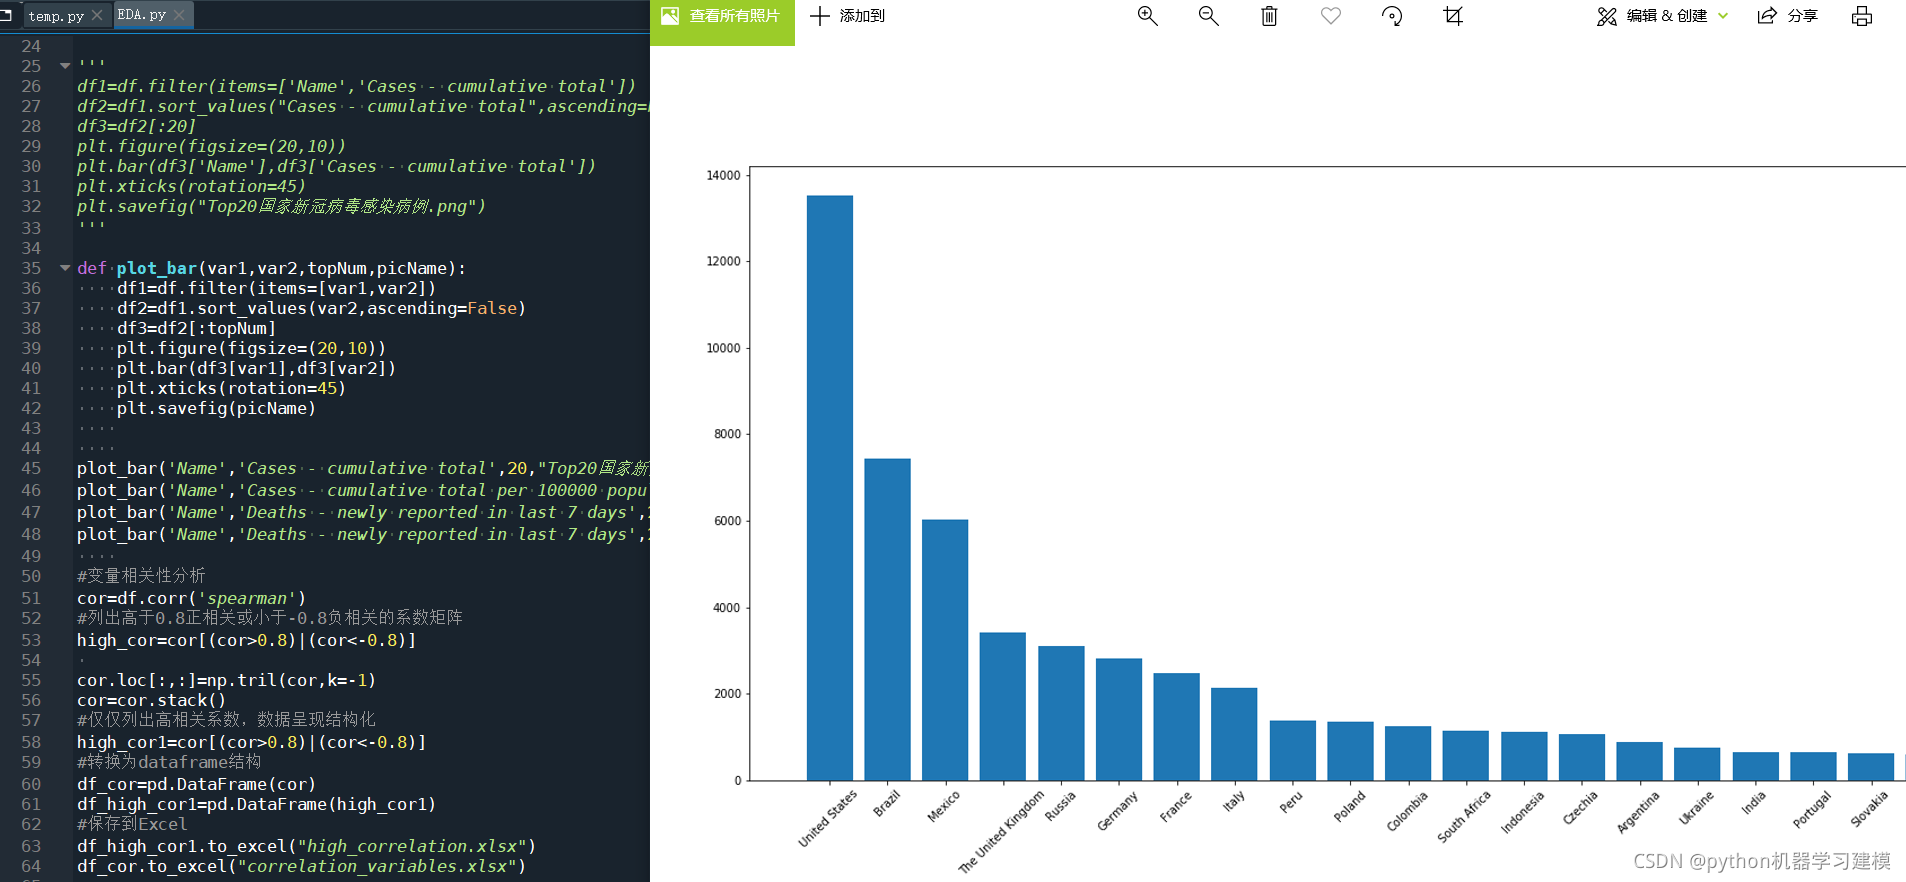The width and height of the screenshot is (1906, 882).
Task: Click 查看所有照片 button
Action: [722, 16]
